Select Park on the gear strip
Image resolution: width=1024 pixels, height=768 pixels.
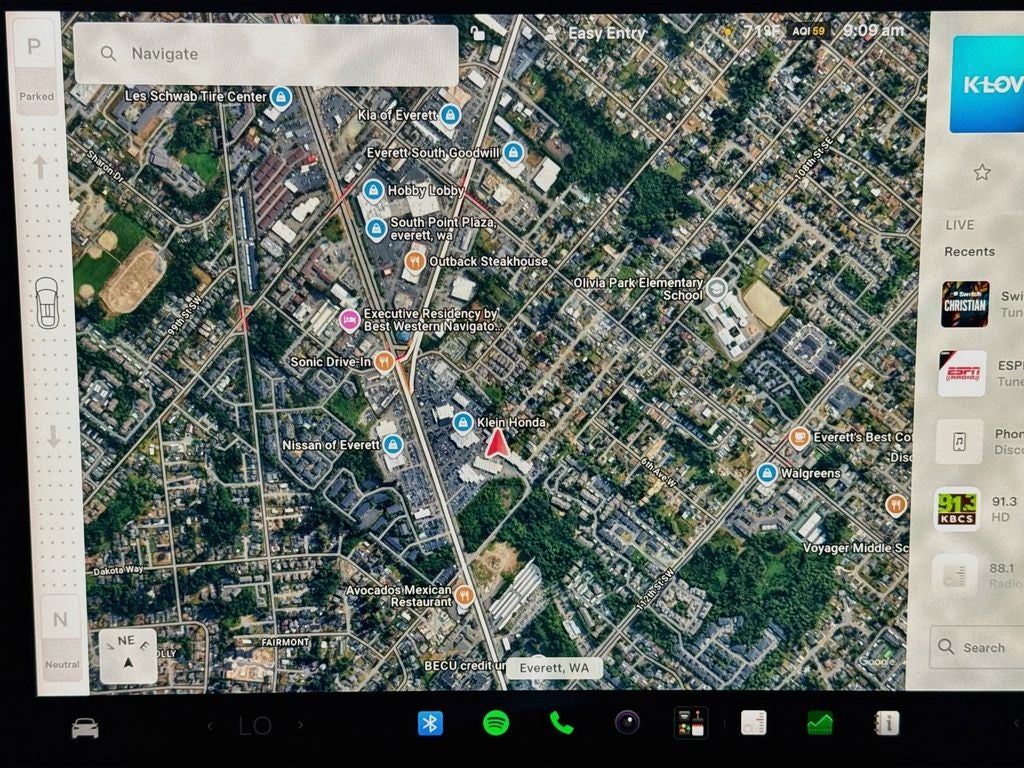[35, 65]
